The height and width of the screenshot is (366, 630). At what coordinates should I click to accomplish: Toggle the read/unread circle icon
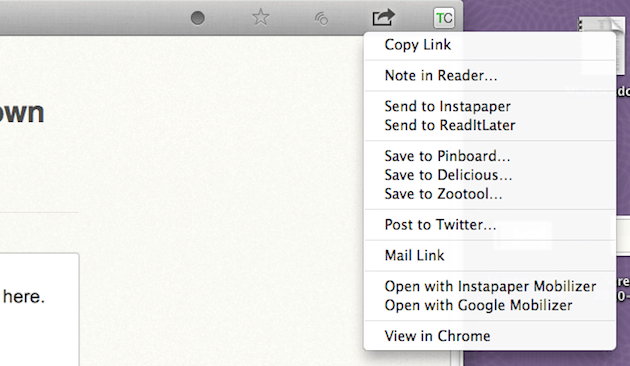click(x=197, y=18)
